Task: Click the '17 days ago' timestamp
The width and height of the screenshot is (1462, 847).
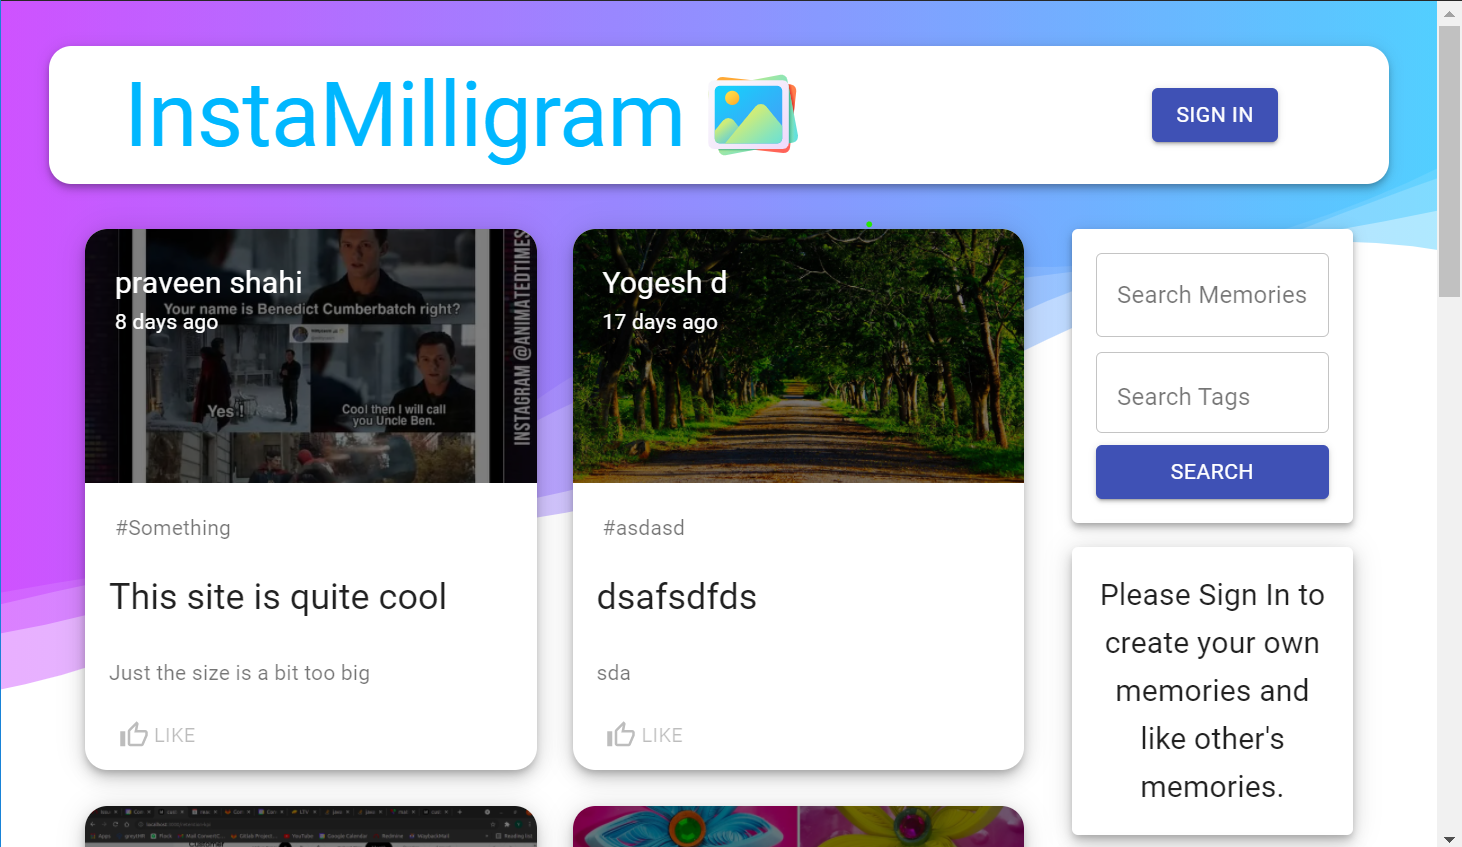Action: pyautogui.click(x=660, y=322)
